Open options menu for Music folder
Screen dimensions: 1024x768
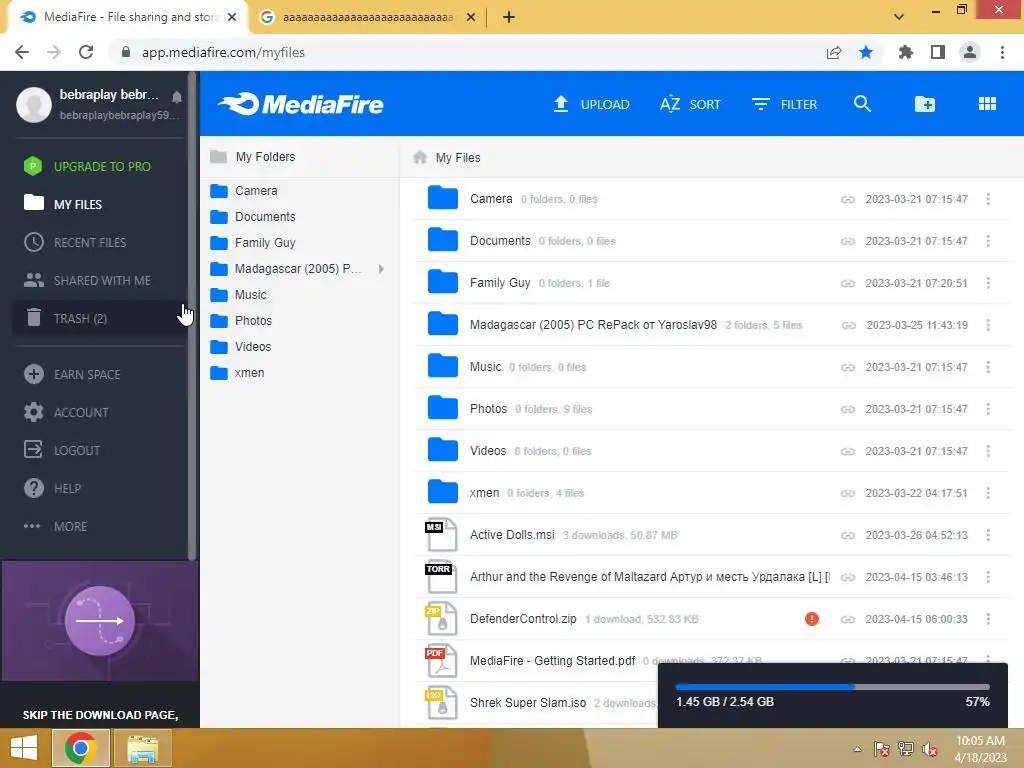(988, 367)
